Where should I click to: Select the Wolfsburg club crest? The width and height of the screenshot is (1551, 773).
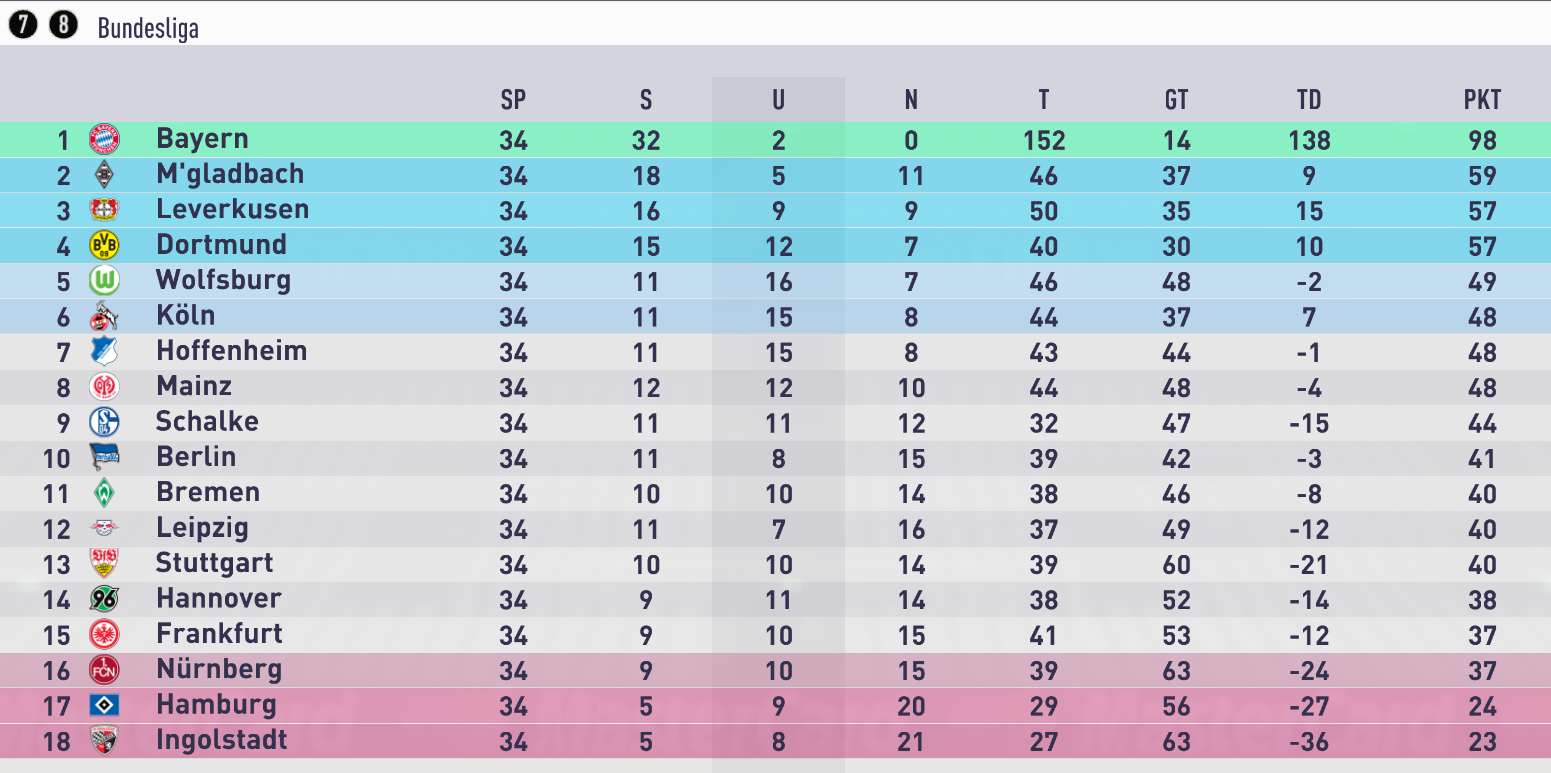tap(104, 281)
